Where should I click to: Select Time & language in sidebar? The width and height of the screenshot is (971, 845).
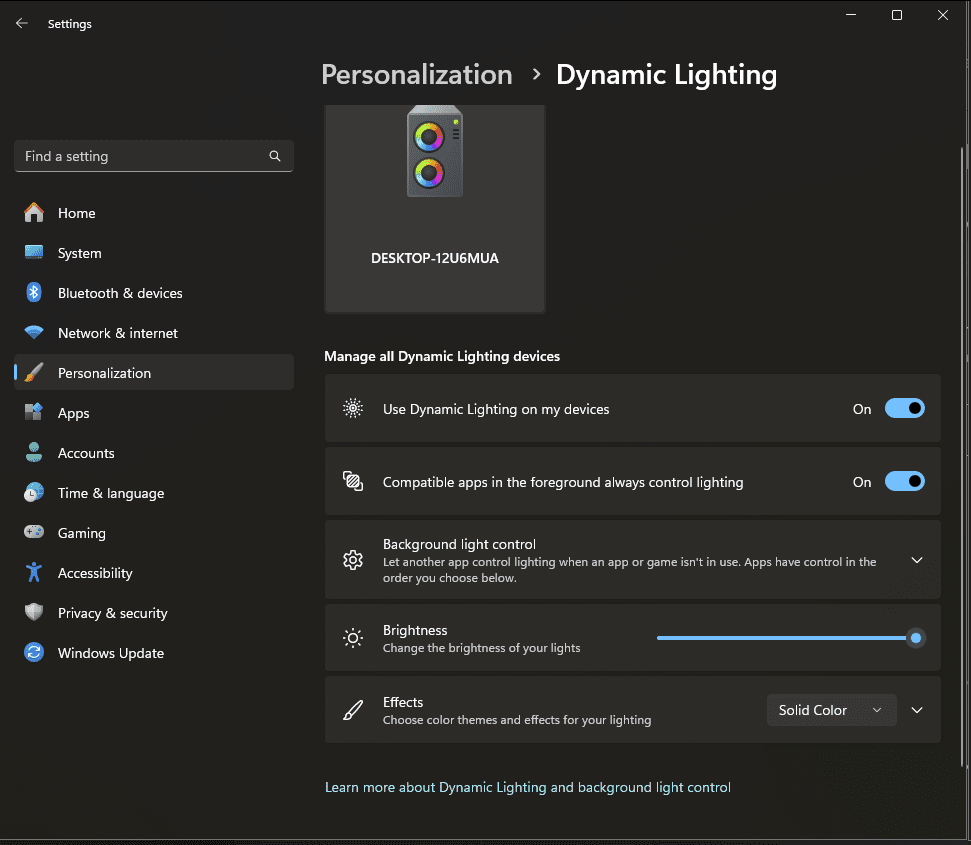tap(110, 493)
